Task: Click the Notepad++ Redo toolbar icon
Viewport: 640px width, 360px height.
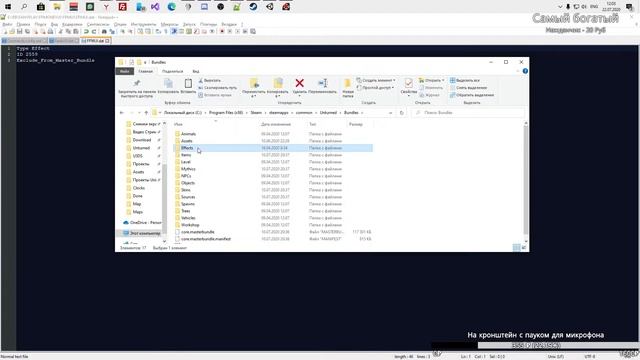Action: point(94,31)
